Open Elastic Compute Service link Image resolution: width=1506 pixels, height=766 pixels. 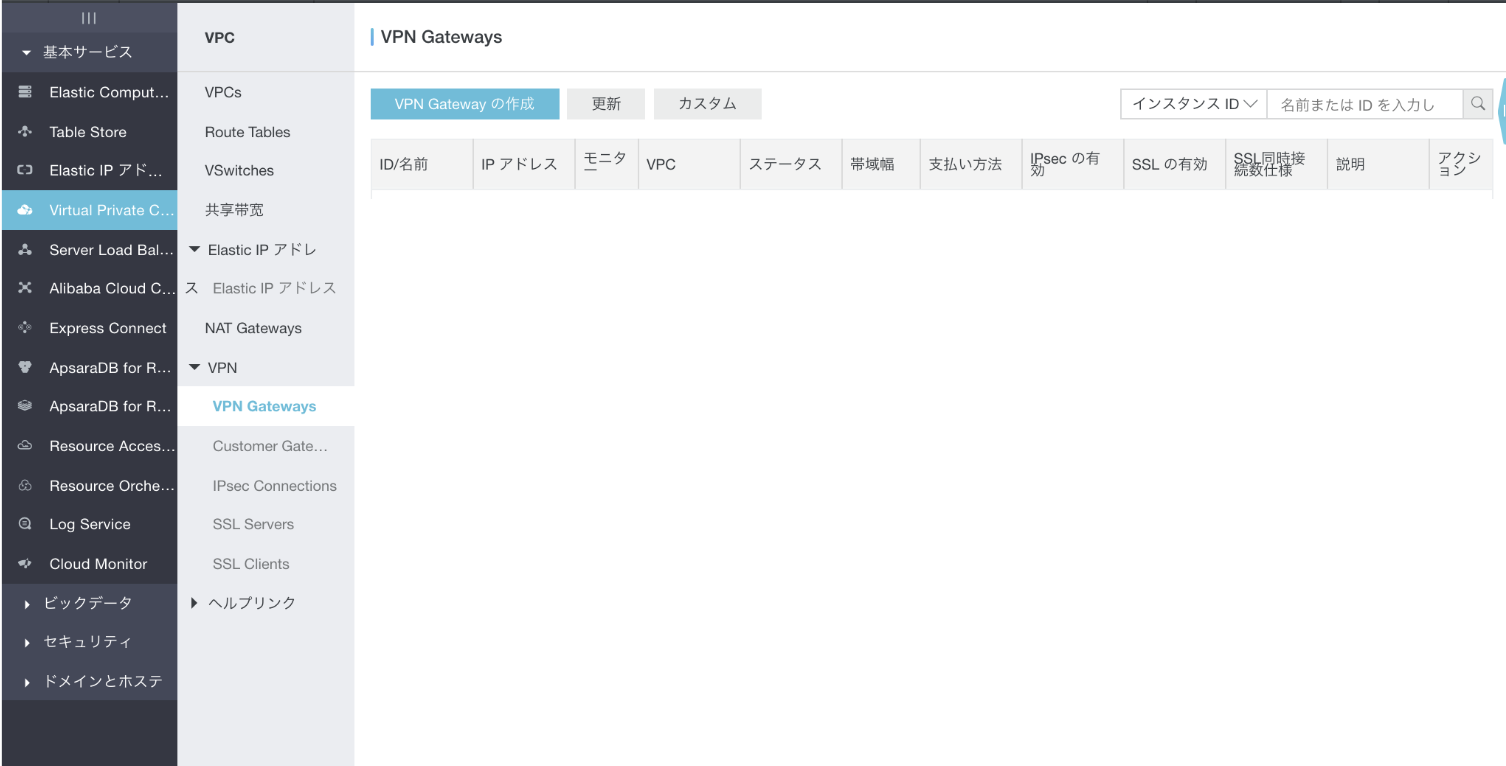pos(109,92)
